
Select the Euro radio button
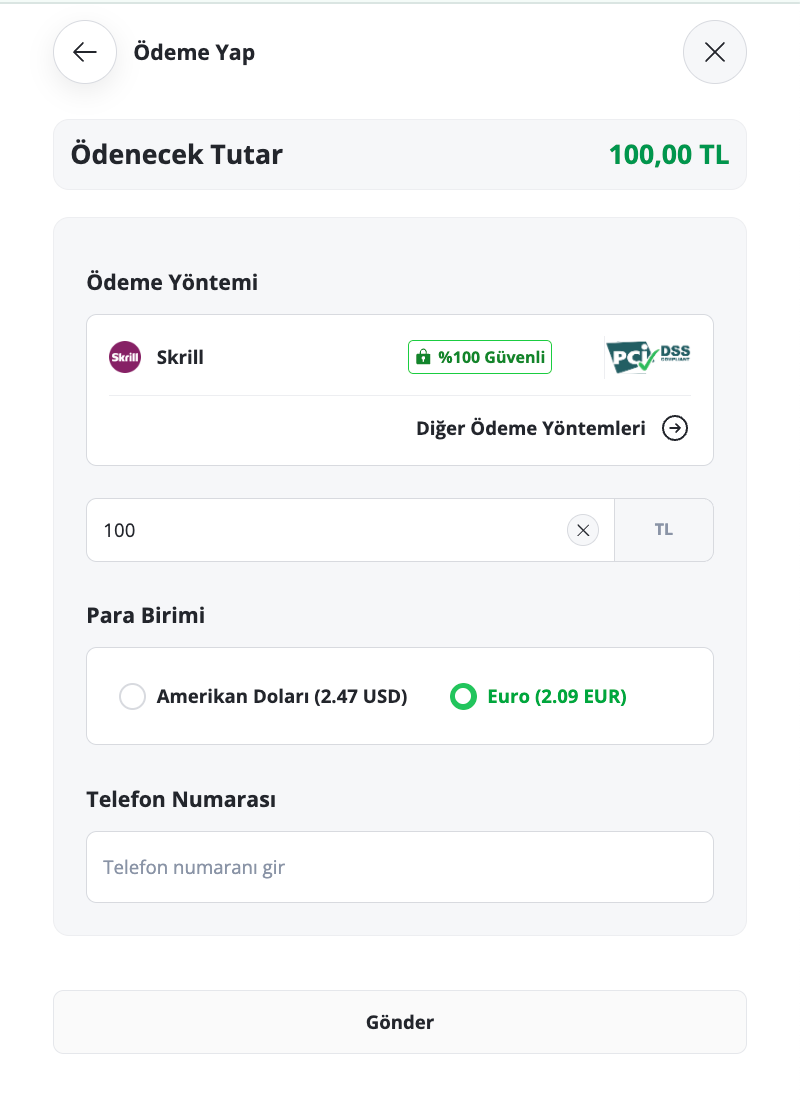[x=463, y=697]
